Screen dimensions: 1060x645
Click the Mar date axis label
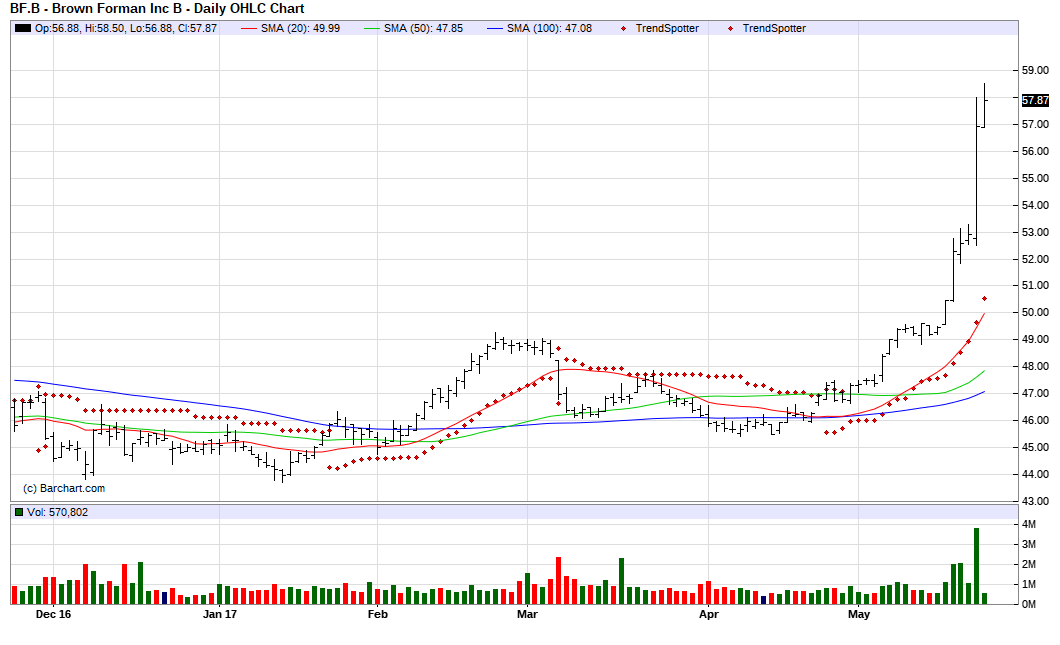[x=527, y=614]
